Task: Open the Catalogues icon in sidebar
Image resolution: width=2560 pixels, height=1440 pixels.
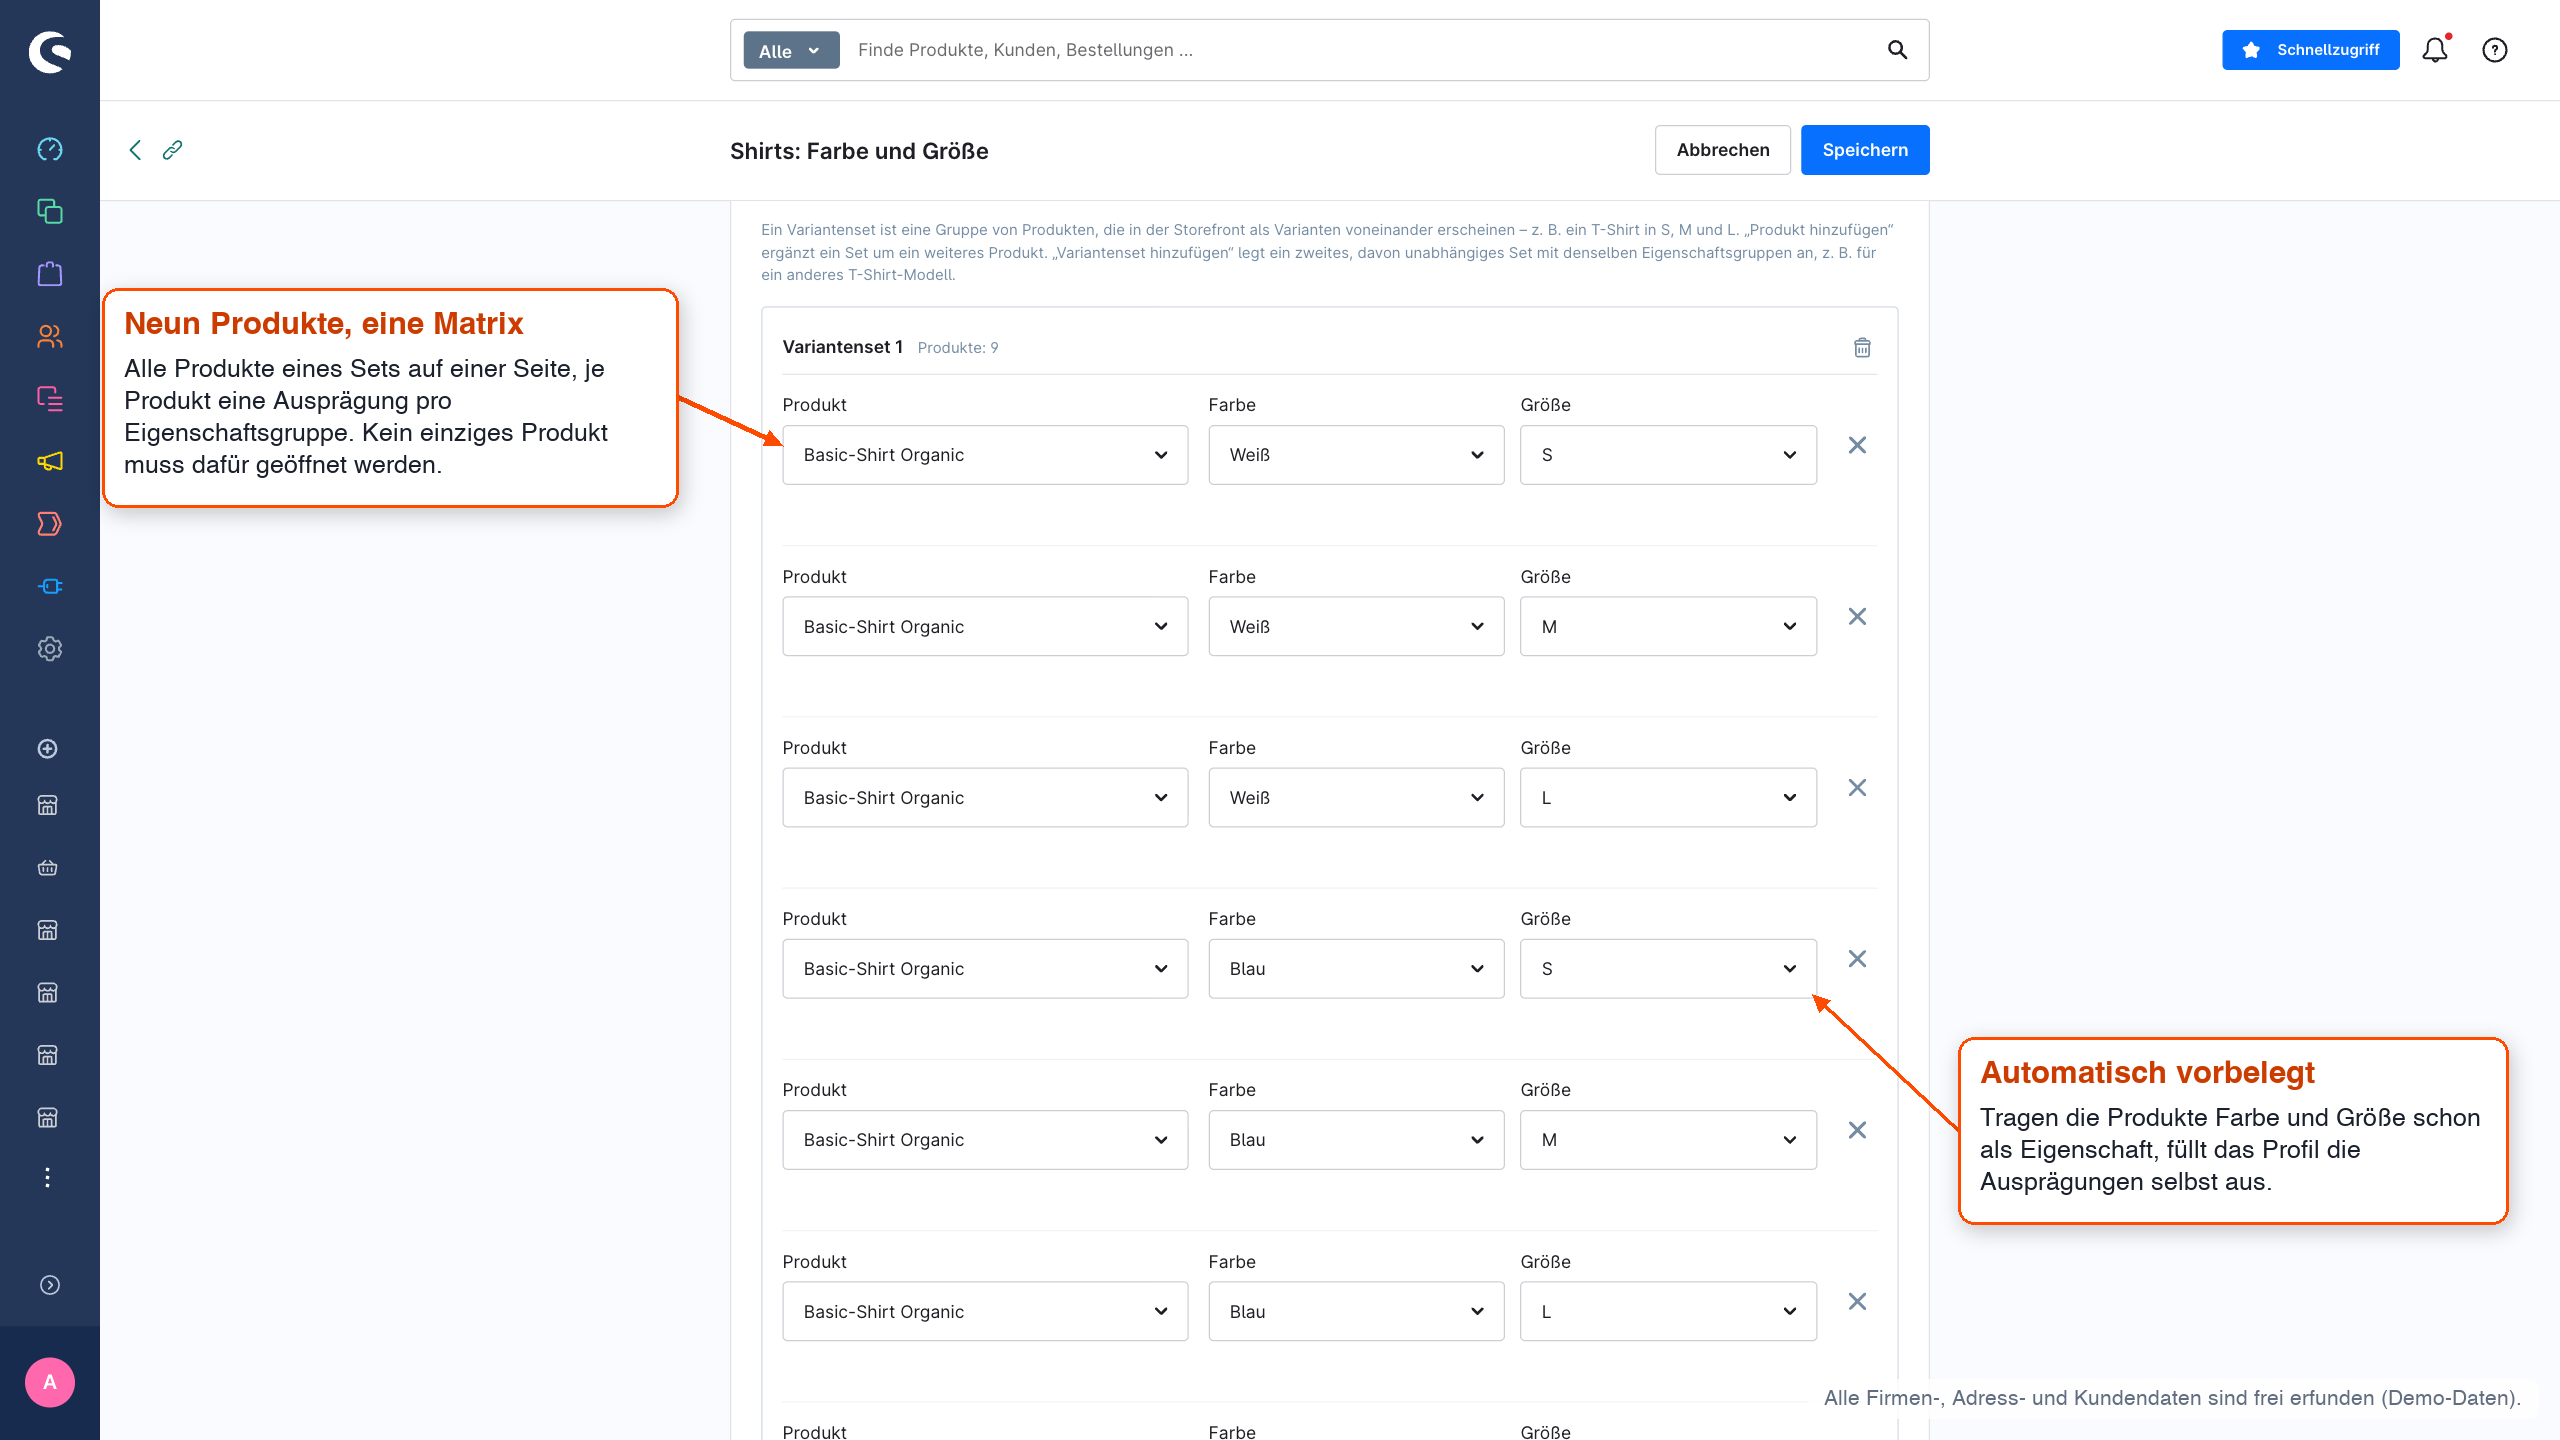Action: click(x=49, y=211)
